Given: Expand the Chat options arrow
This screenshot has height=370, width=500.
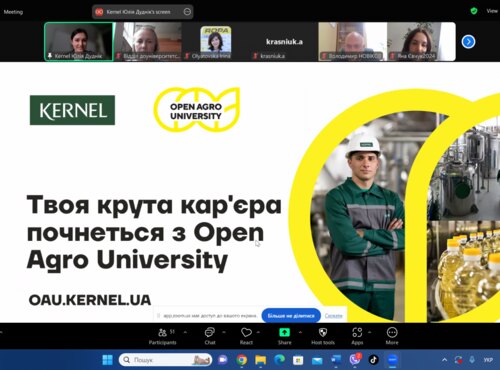Looking at the screenshot, I should click(224, 332).
